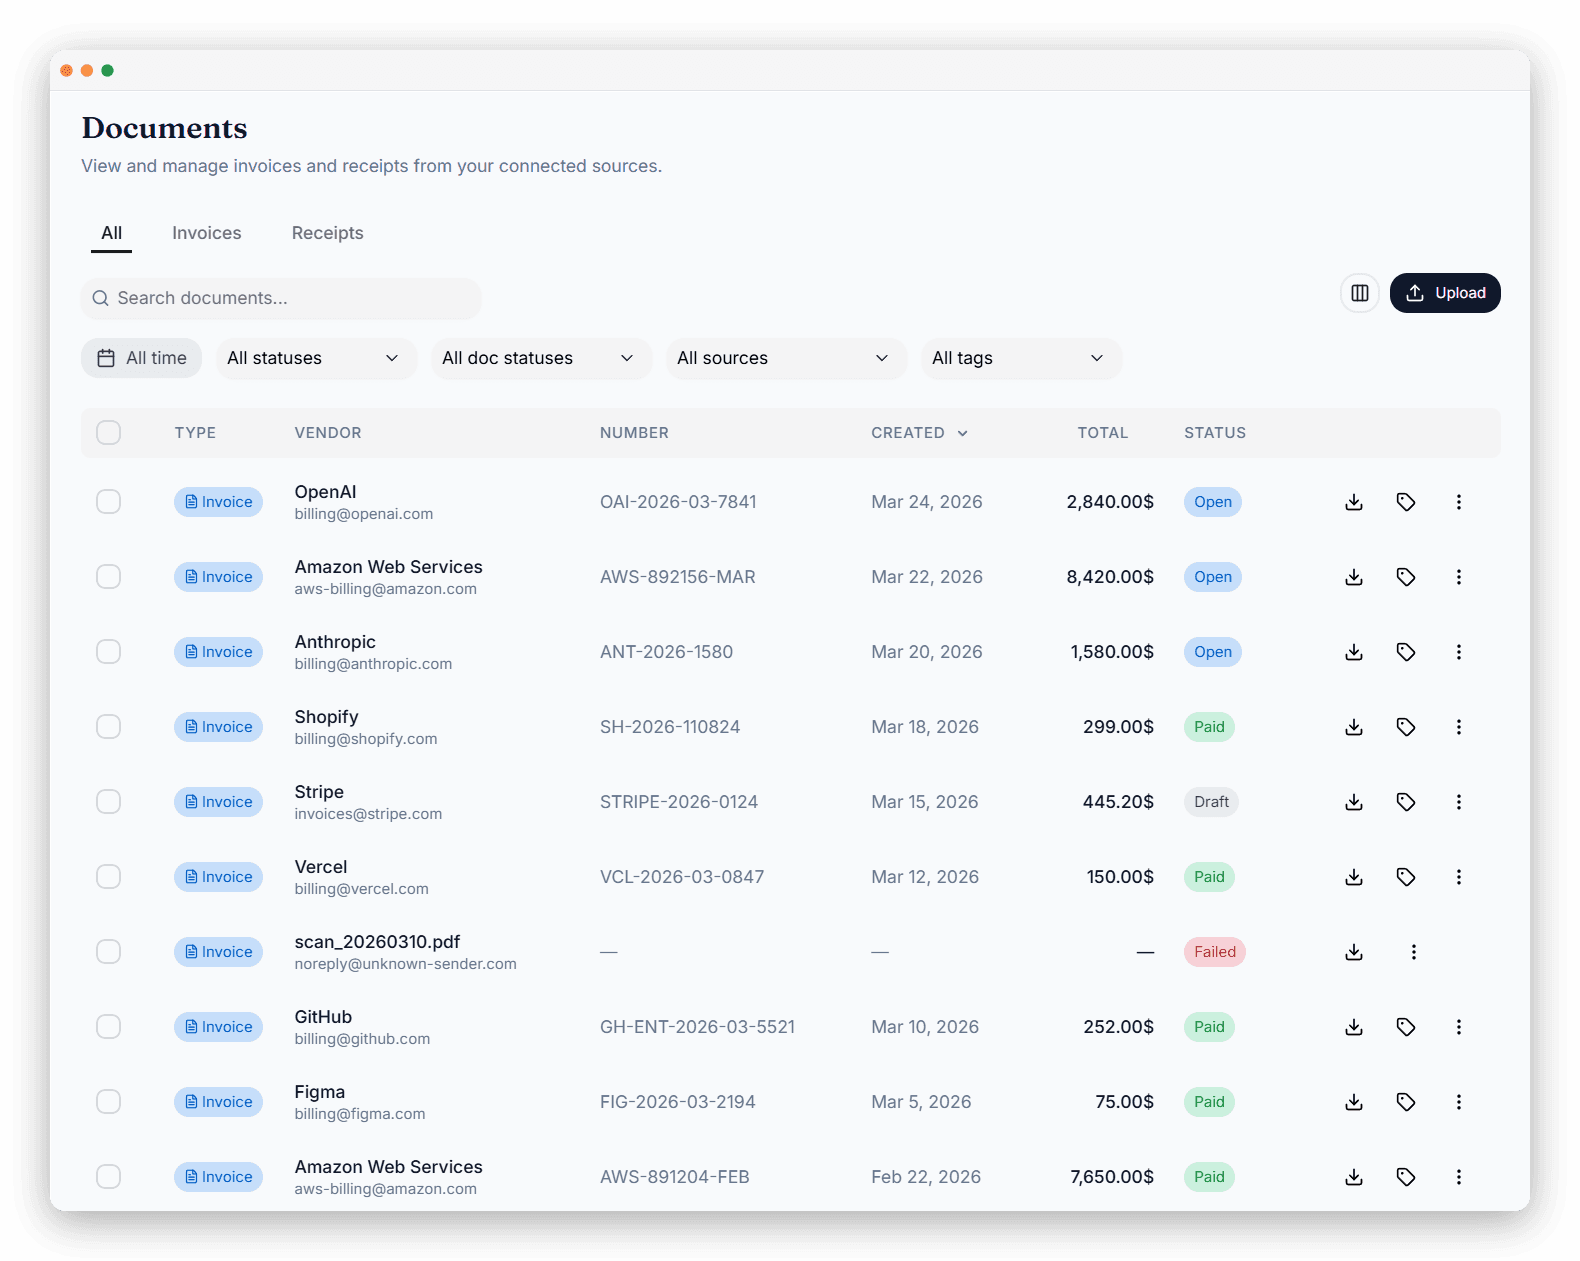Click the Amazon Web Services 8,420.00$ total
The height and width of the screenshot is (1261, 1580).
tap(1110, 577)
